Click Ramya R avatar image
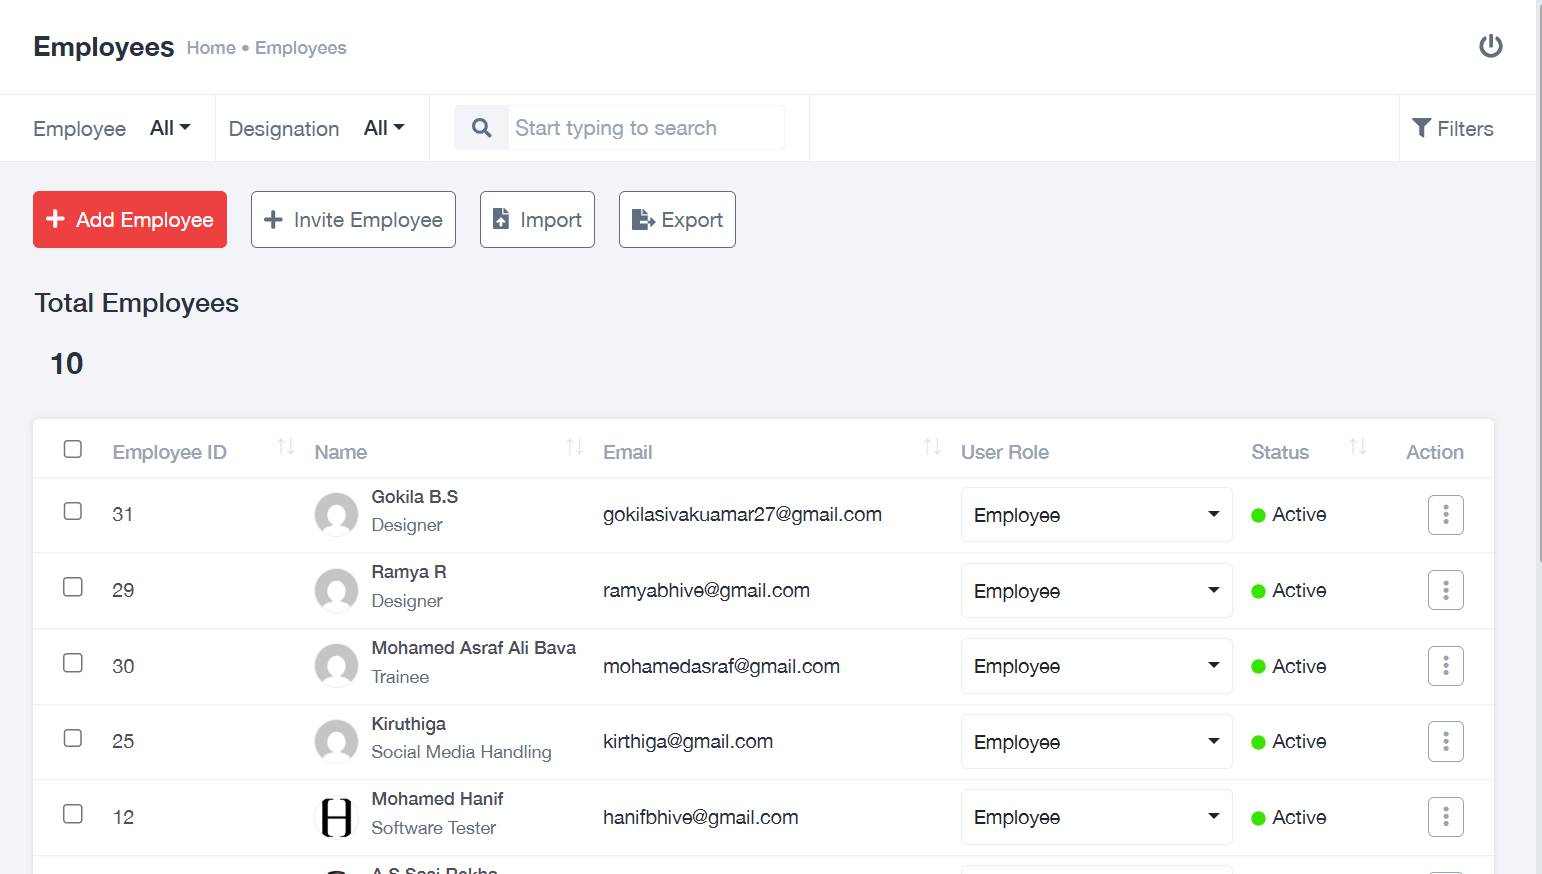Screen dimensions: 1542x874 coord(336,590)
